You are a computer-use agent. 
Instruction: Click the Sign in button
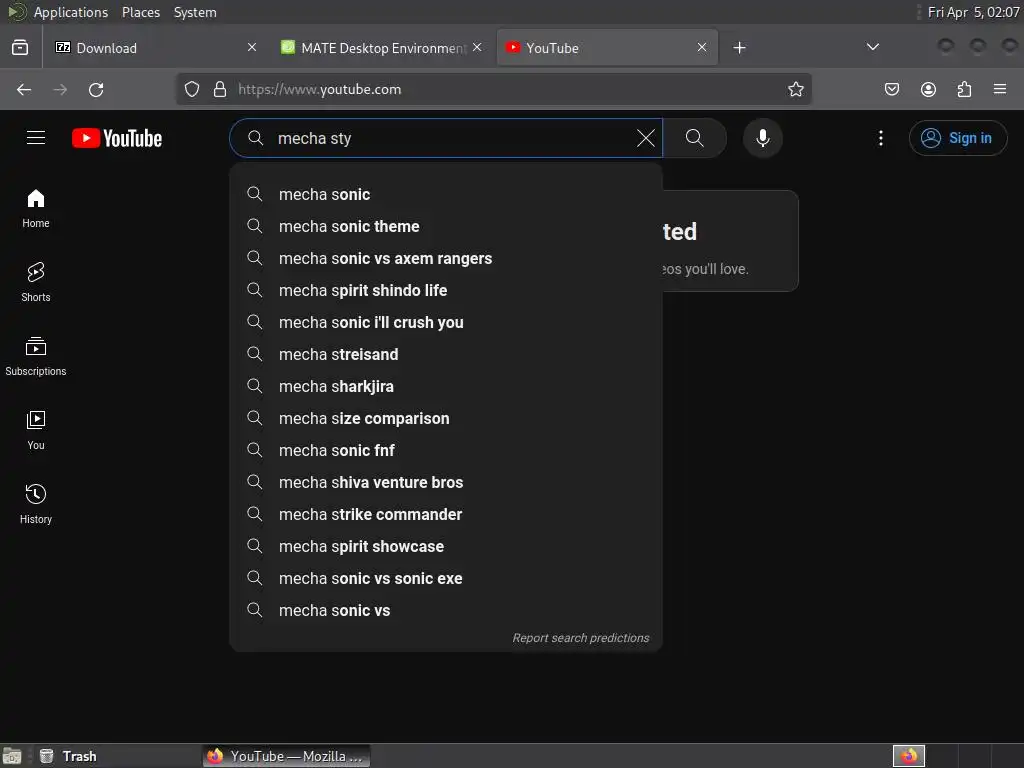click(x=958, y=138)
